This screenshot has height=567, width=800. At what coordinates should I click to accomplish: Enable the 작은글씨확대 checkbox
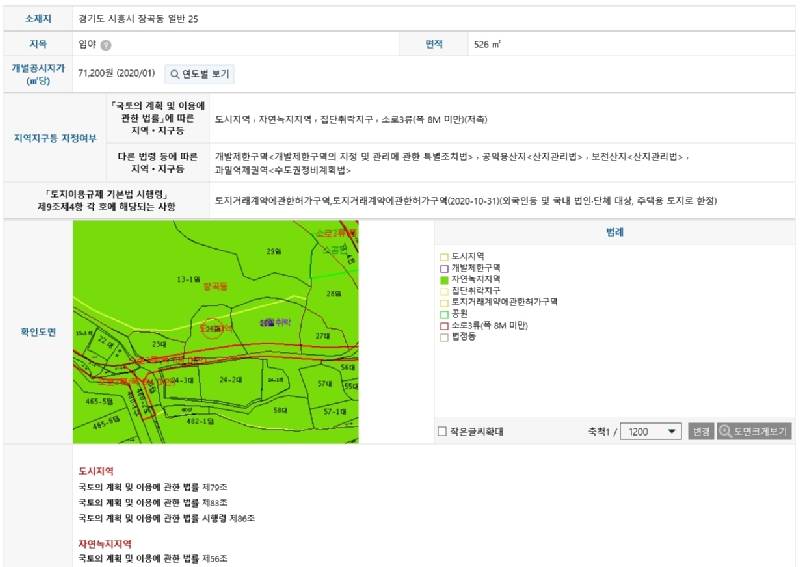click(442, 432)
